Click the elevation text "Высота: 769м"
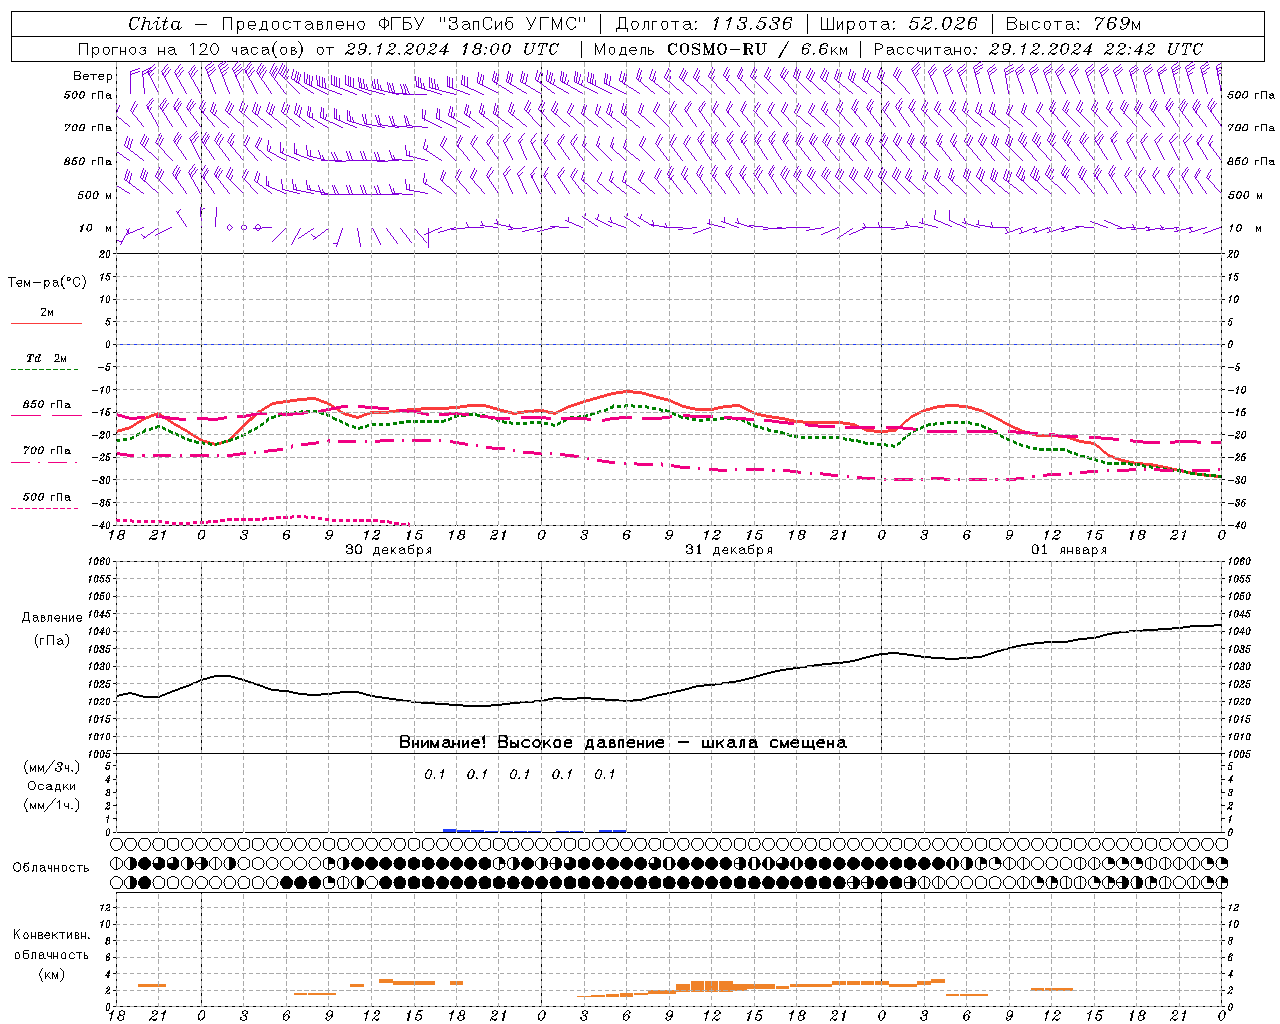 click(1073, 24)
